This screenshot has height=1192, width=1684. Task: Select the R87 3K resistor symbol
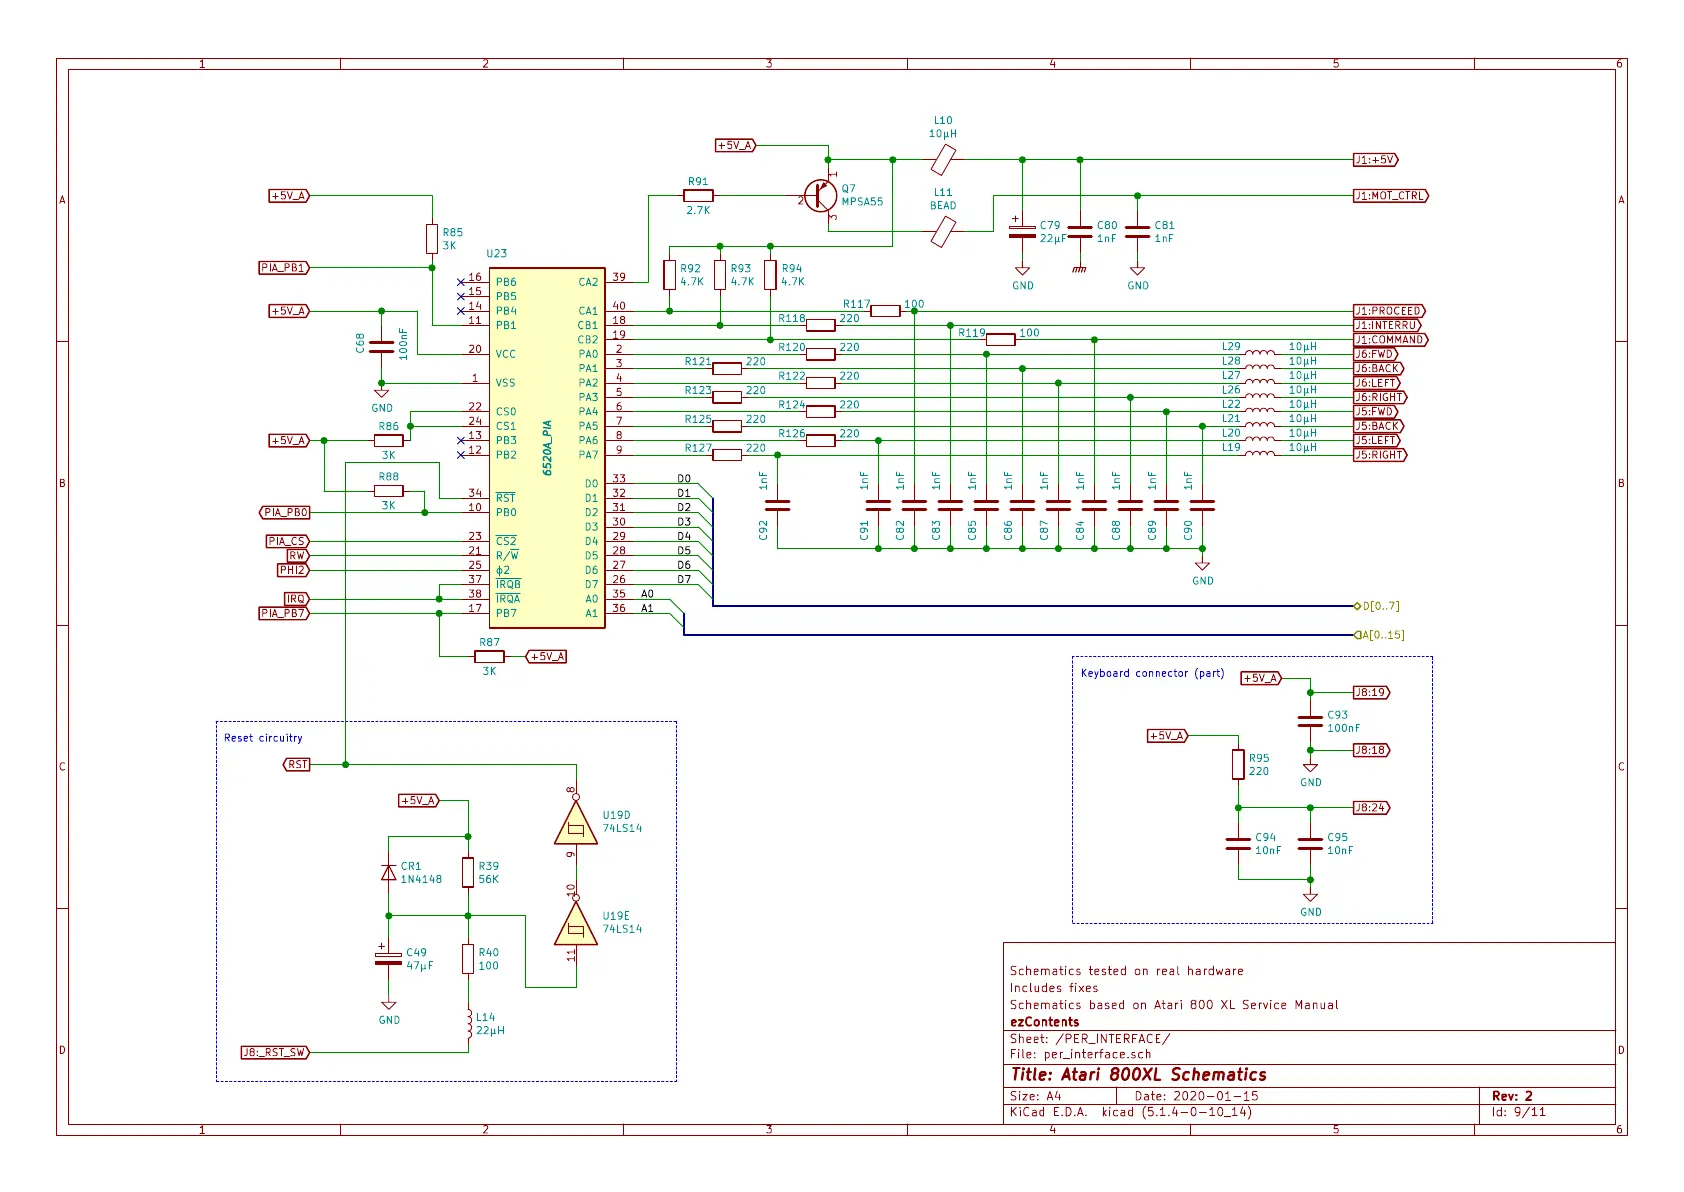click(x=489, y=656)
